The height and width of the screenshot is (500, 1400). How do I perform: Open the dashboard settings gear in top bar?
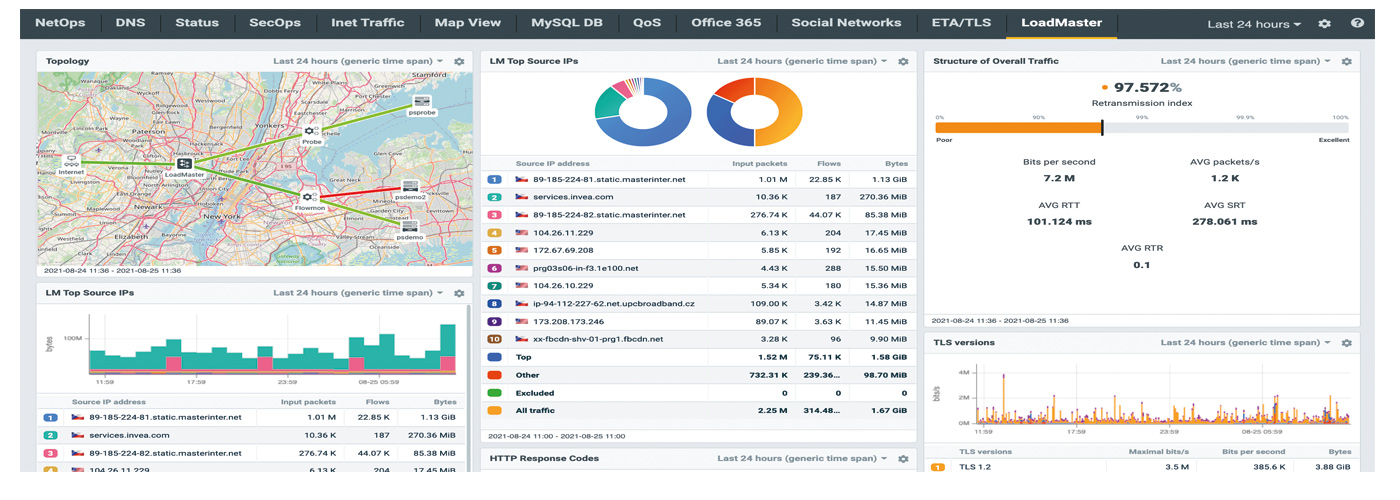click(1325, 23)
